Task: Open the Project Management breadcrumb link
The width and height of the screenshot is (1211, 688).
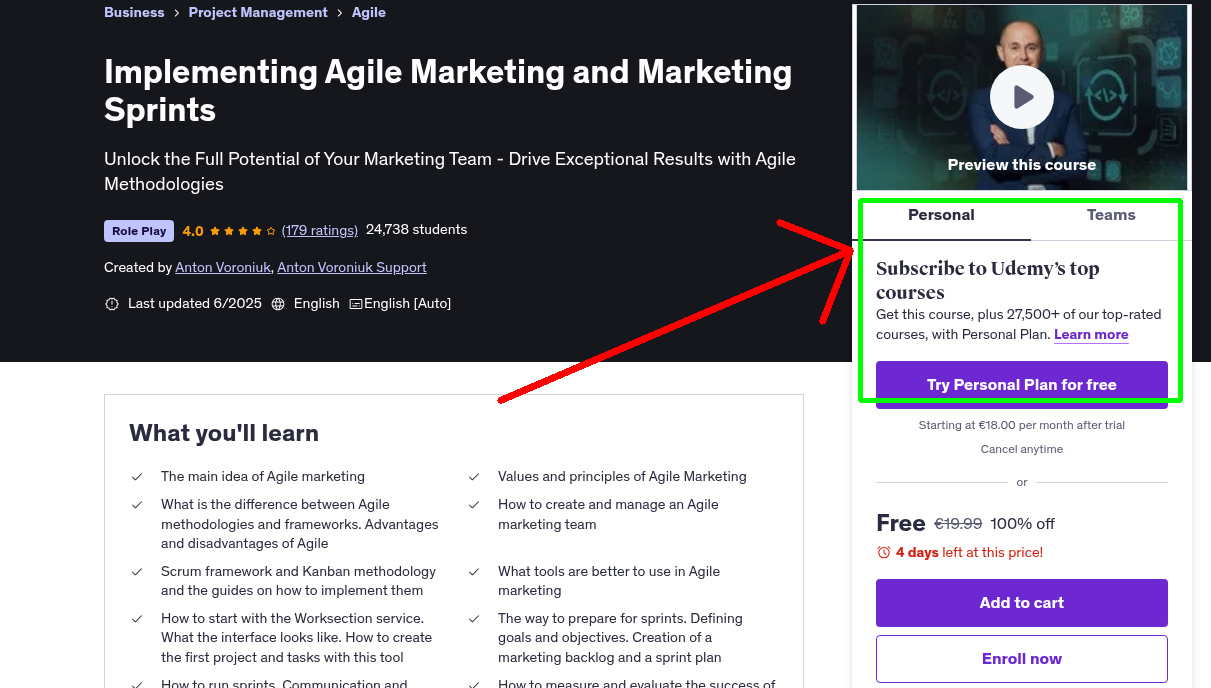Action: 258,12
